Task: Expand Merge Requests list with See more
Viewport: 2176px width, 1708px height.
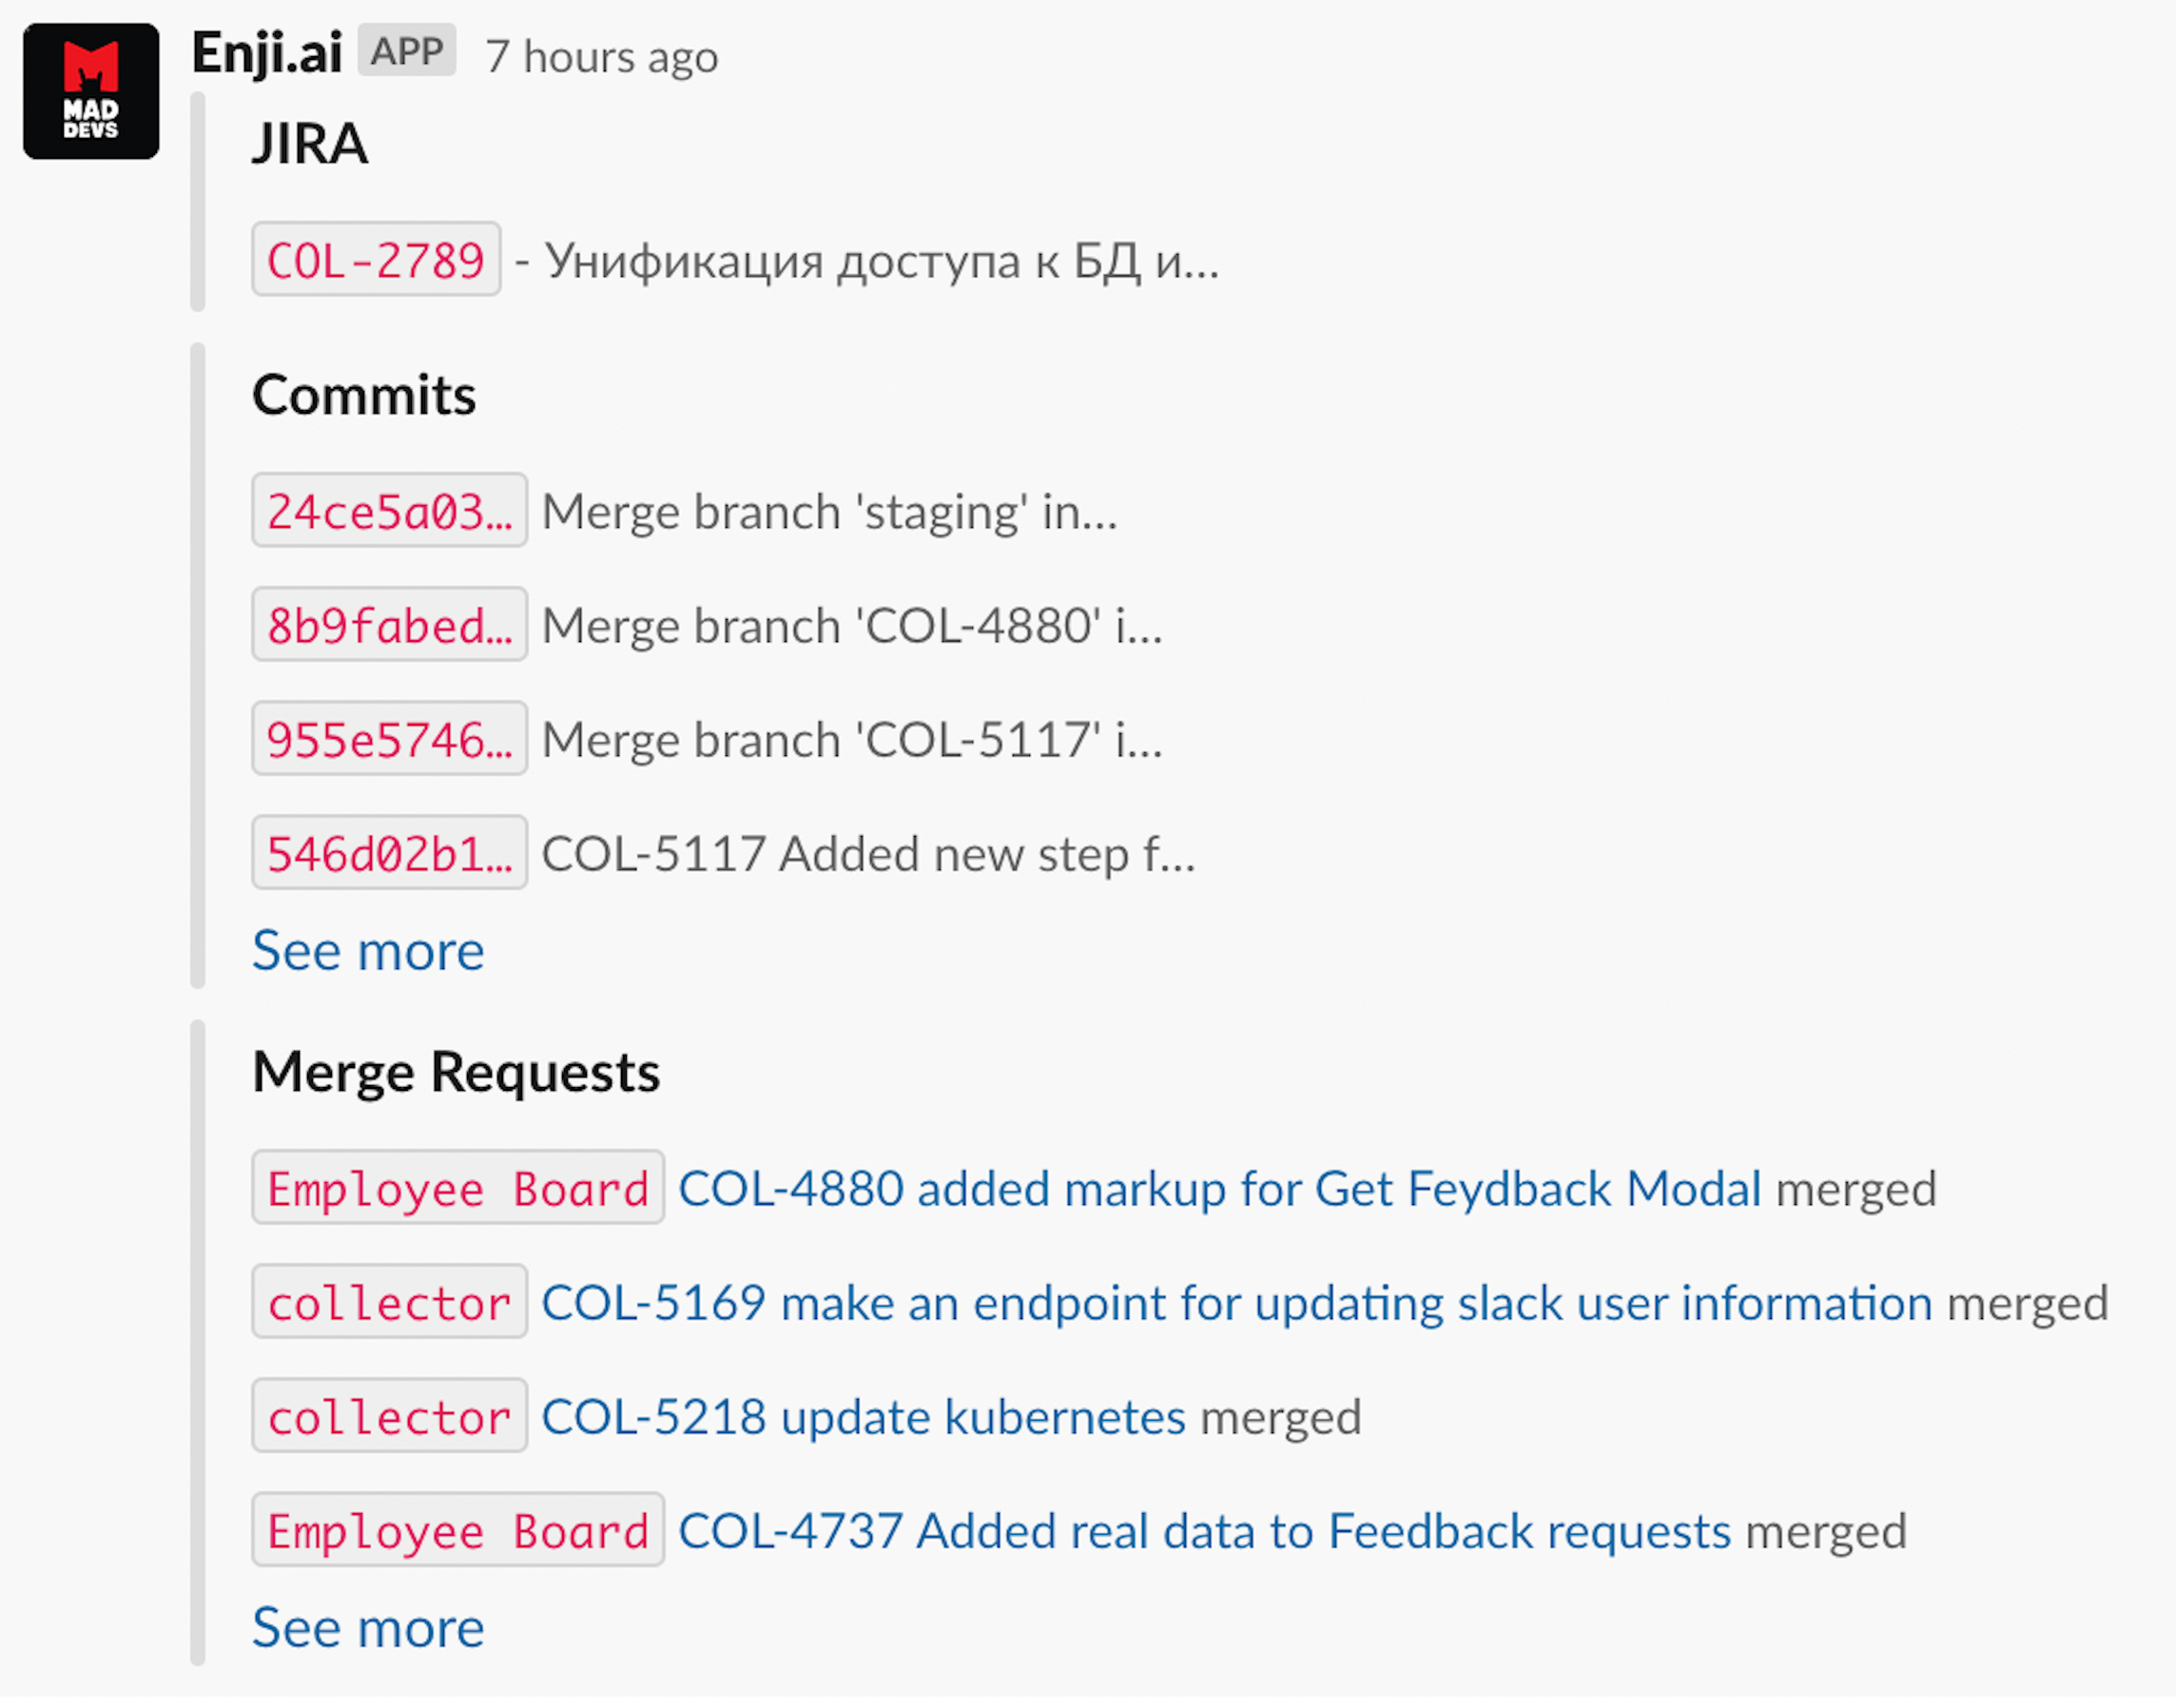Action: coord(368,1627)
